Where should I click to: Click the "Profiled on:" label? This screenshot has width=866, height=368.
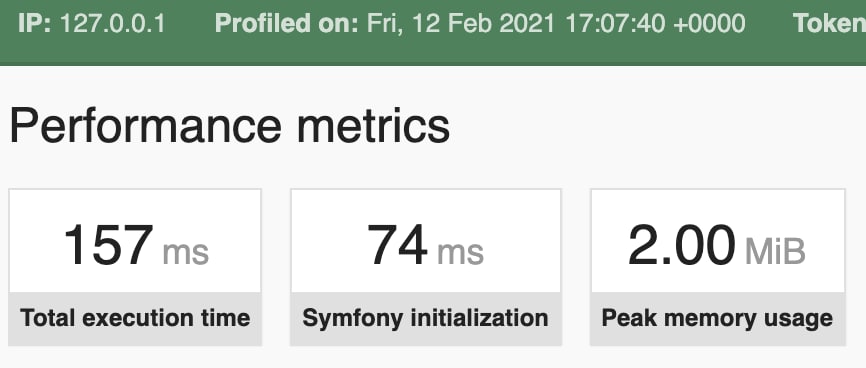[287, 24]
